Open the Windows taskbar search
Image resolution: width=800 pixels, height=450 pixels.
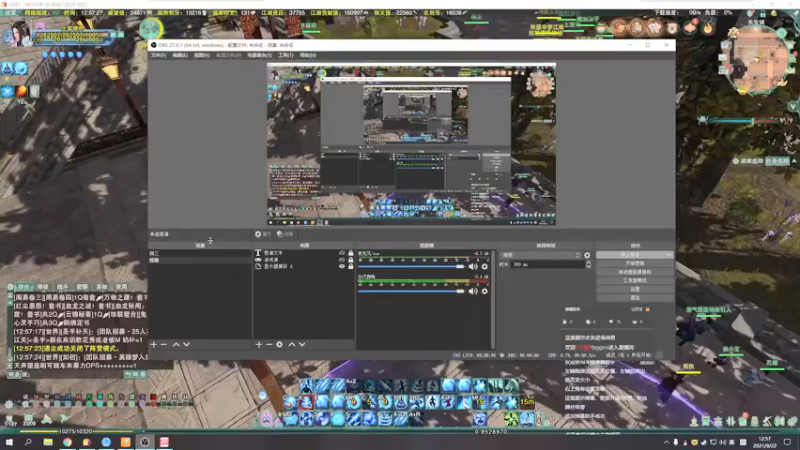(x=28, y=442)
